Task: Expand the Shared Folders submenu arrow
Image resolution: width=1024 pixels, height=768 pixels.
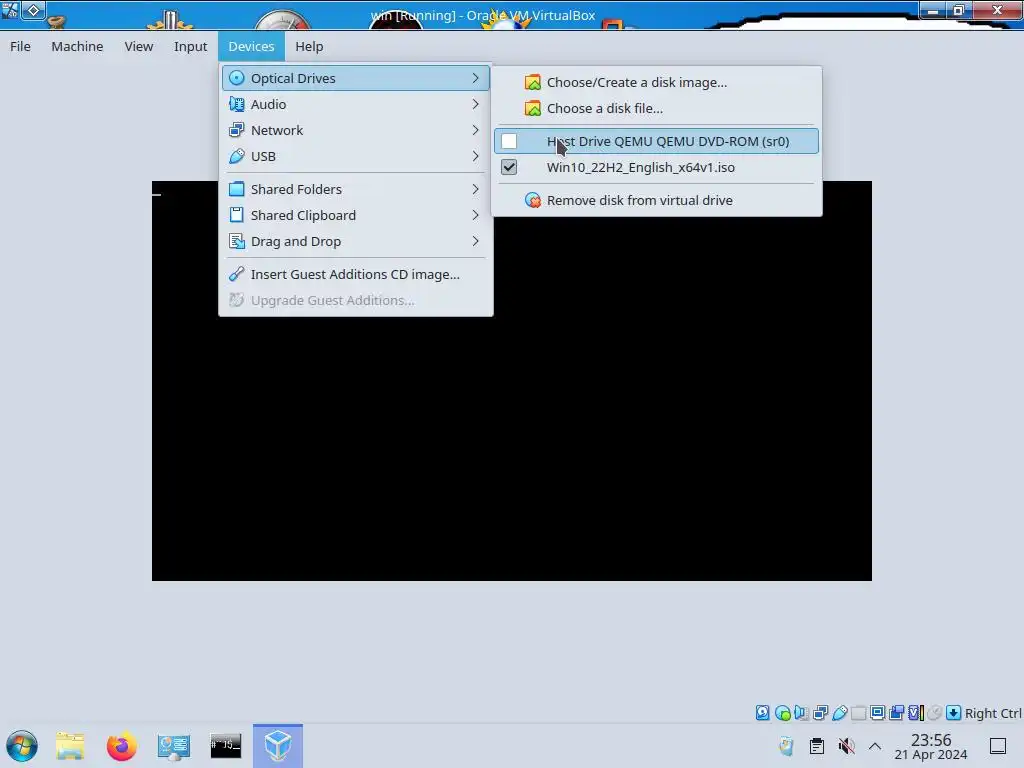Action: click(475, 189)
